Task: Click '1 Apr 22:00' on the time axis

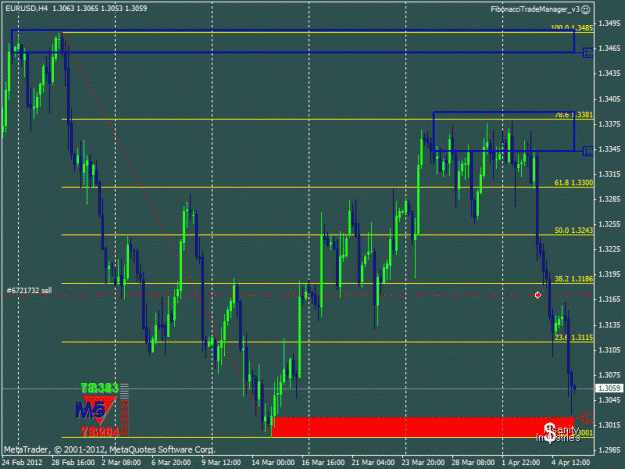Action: click(x=521, y=463)
